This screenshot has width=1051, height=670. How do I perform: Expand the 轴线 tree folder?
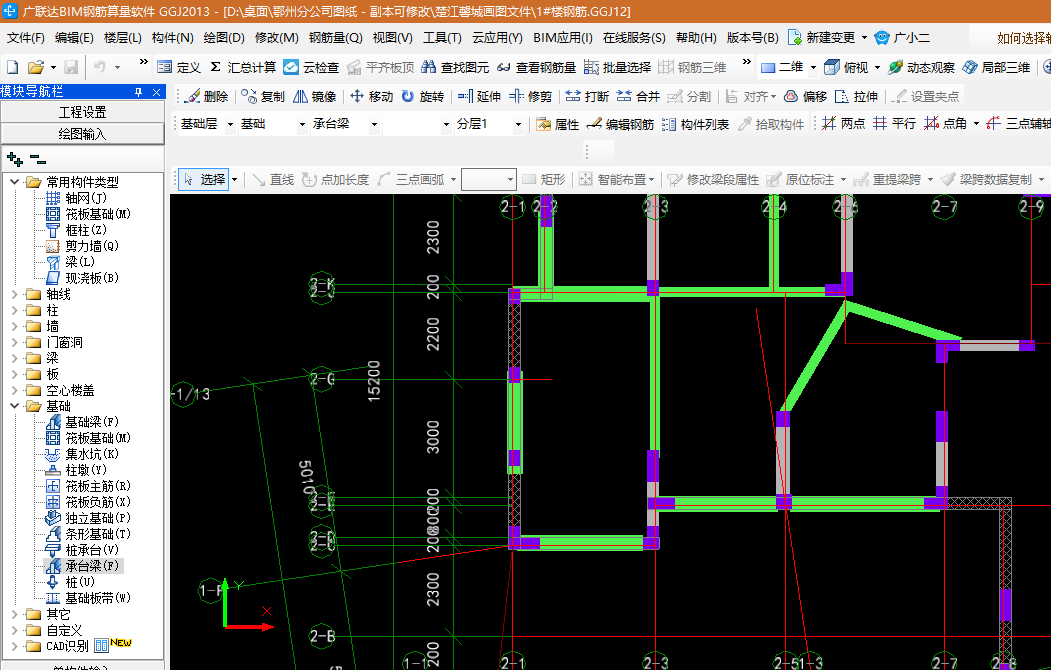pyautogui.click(x=15, y=293)
